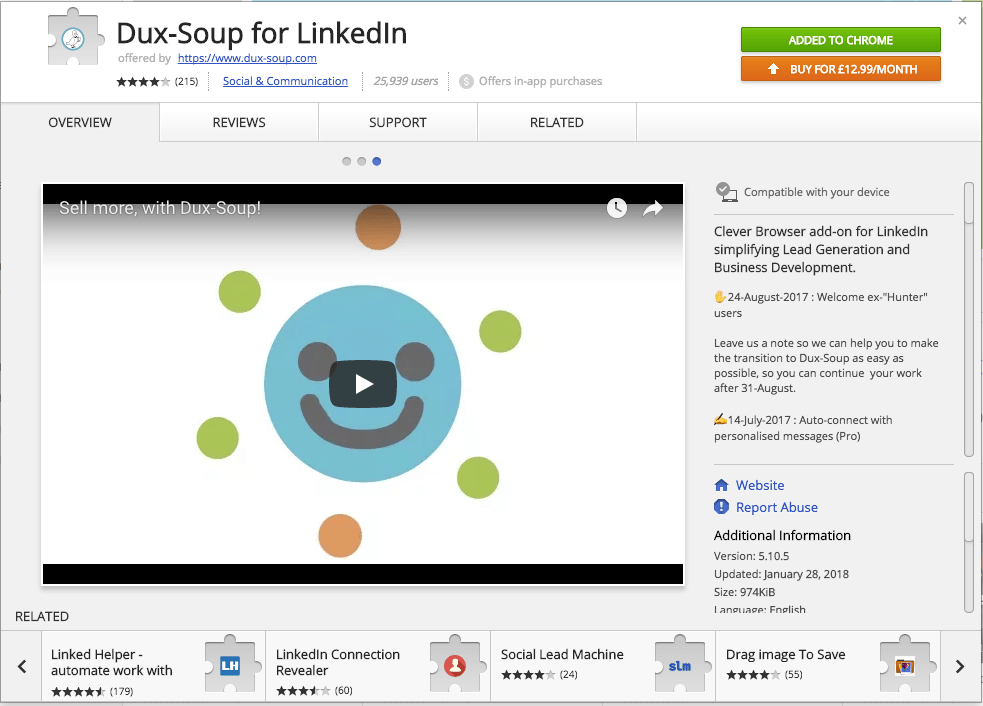This screenshot has height=706, width=983.
Task: Click Buy for £12.99/month button
Action: (x=841, y=69)
